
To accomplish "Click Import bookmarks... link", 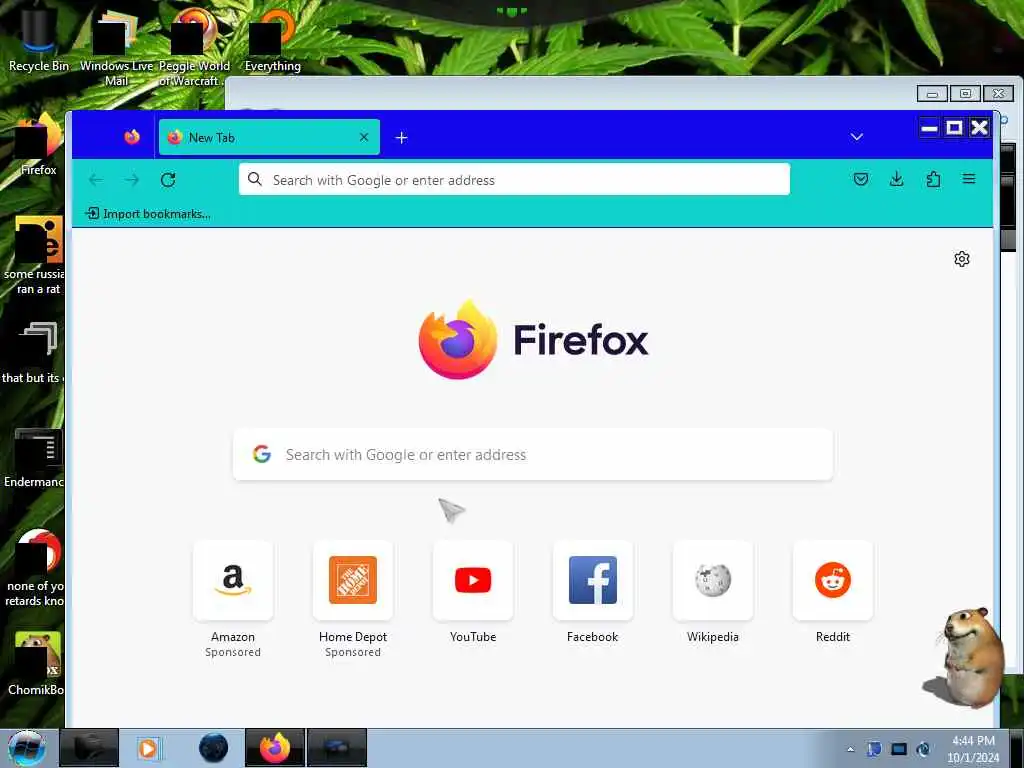I will tap(149, 214).
